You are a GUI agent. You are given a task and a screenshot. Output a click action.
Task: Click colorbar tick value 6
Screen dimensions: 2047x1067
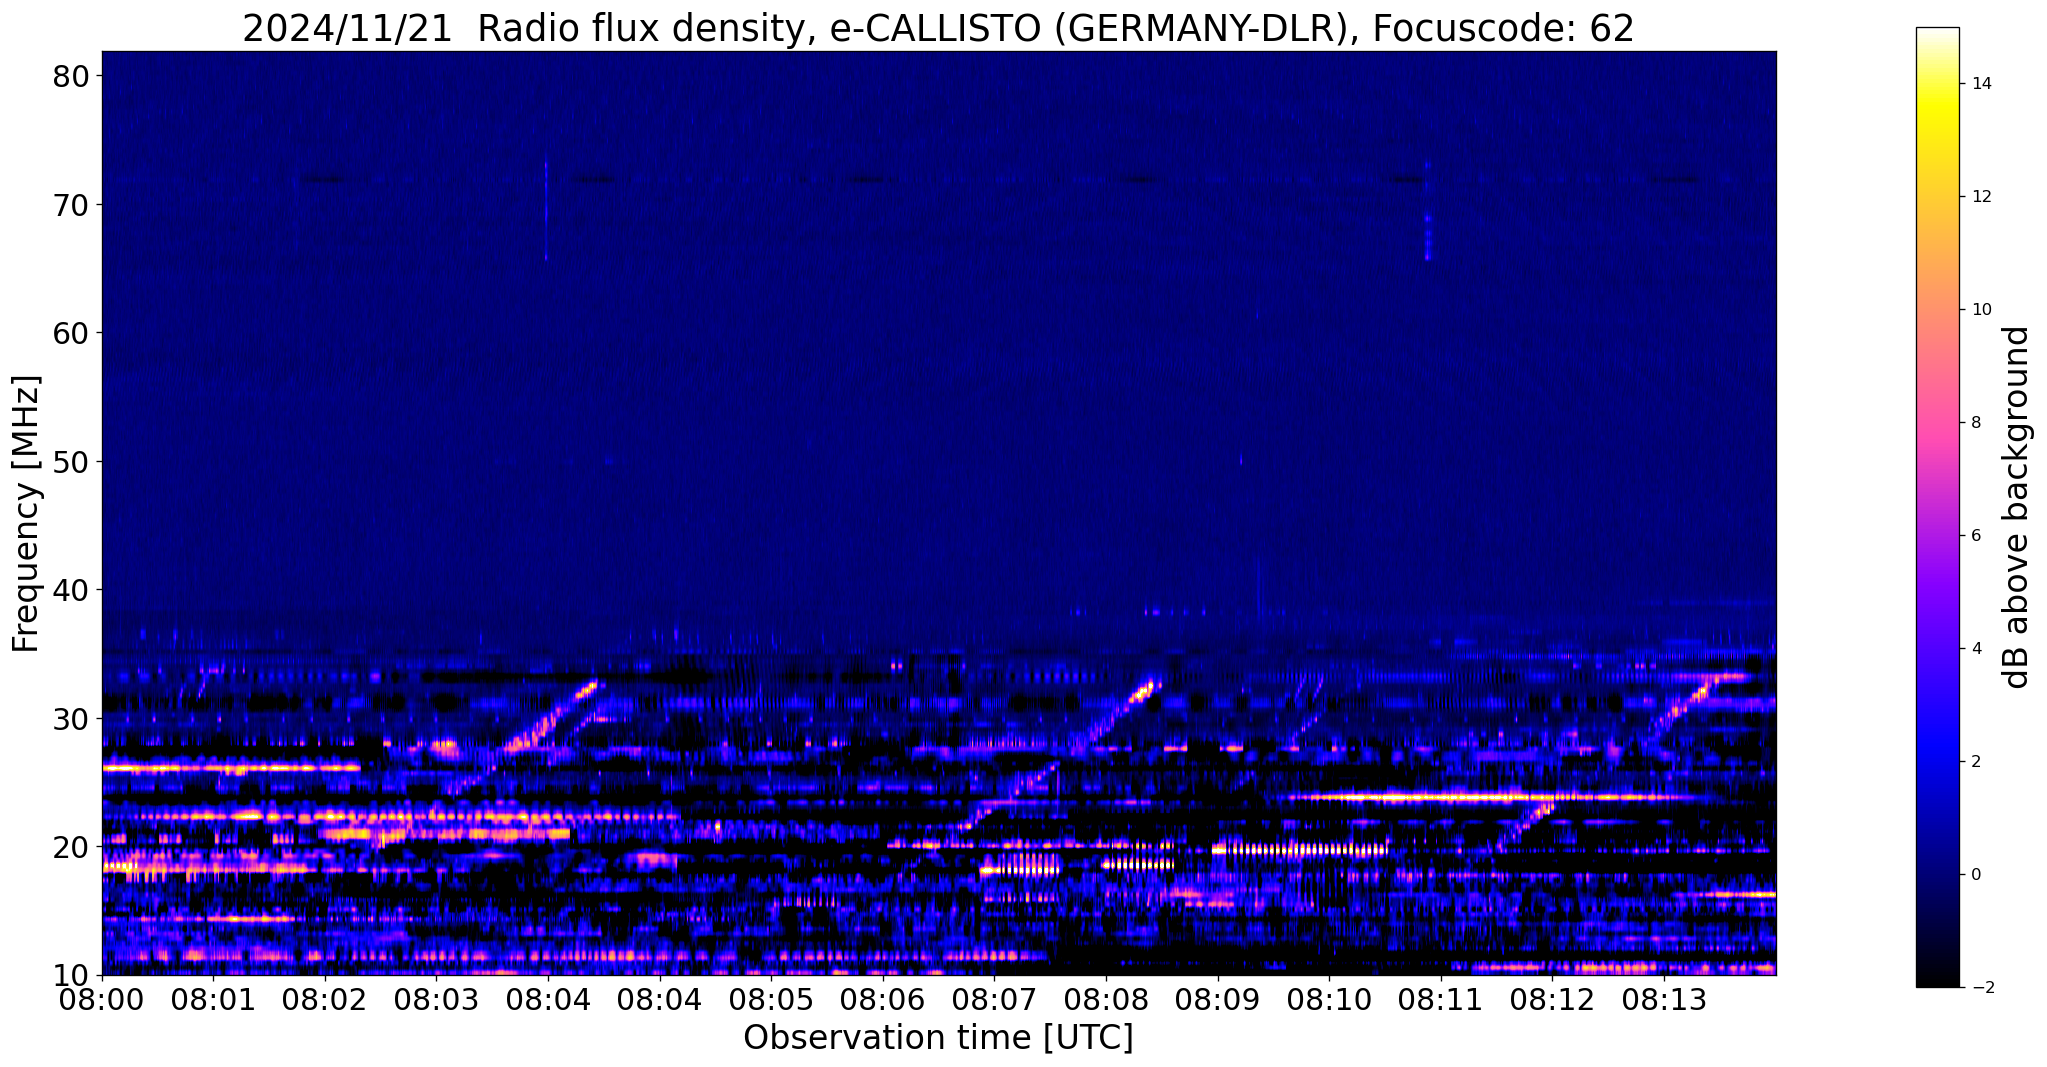tap(1976, 536)
